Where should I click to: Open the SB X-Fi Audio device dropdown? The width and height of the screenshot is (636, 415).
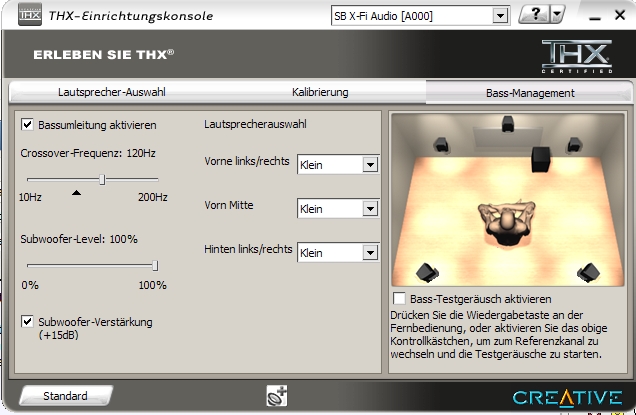[420, 16]
